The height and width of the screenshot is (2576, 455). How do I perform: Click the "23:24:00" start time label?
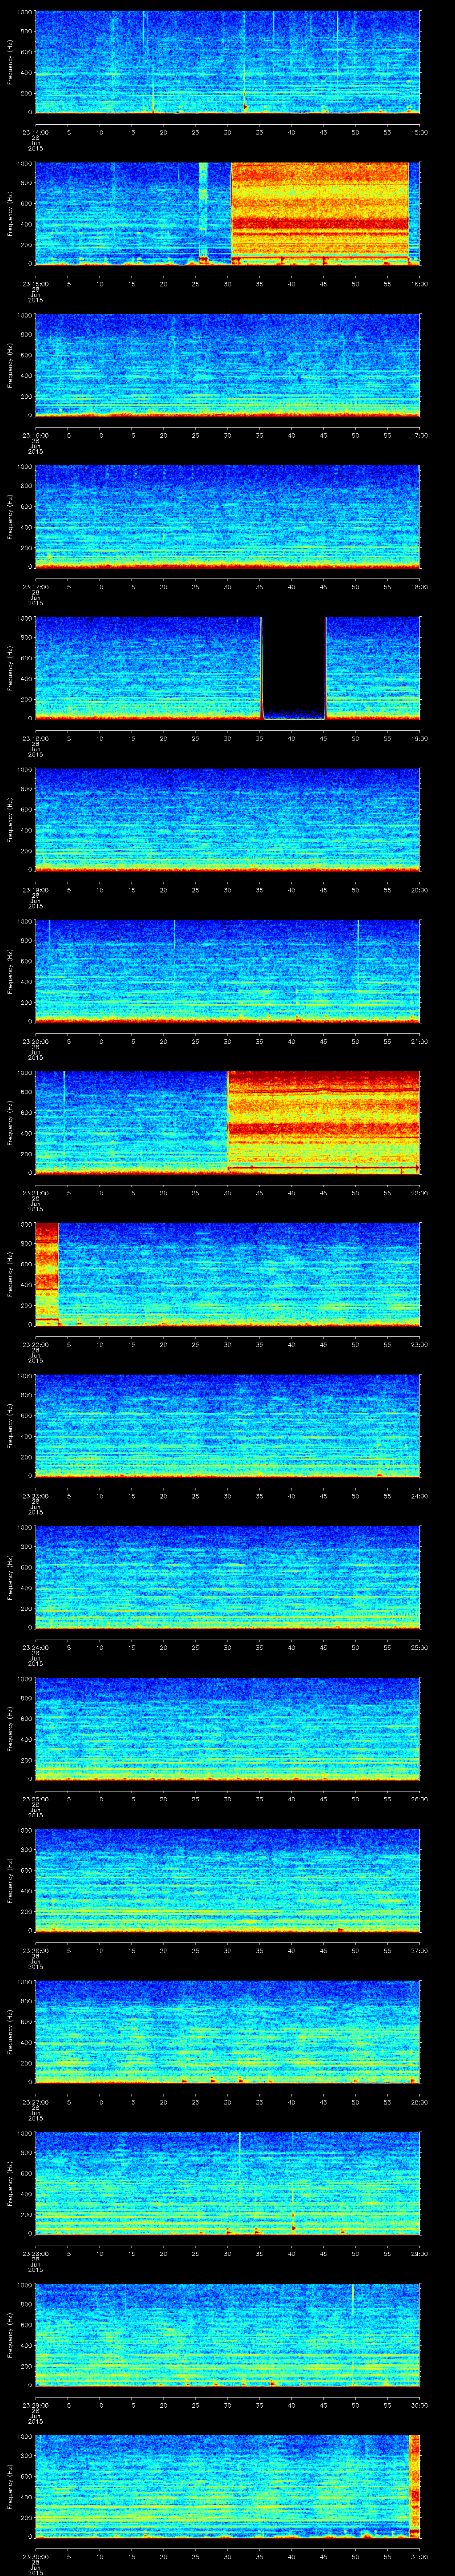click(x=35, y=1648)
